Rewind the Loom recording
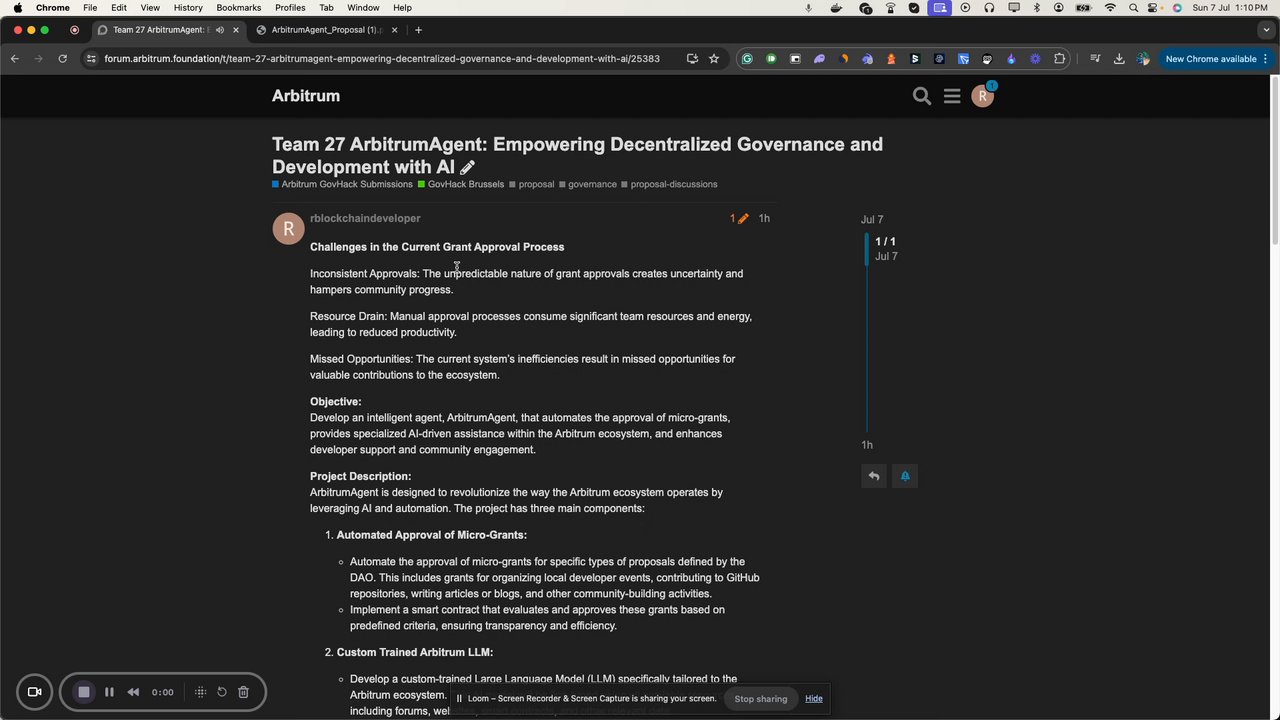Image resolution: width=1280 pixels, height=720 pixels. (133, 692)
